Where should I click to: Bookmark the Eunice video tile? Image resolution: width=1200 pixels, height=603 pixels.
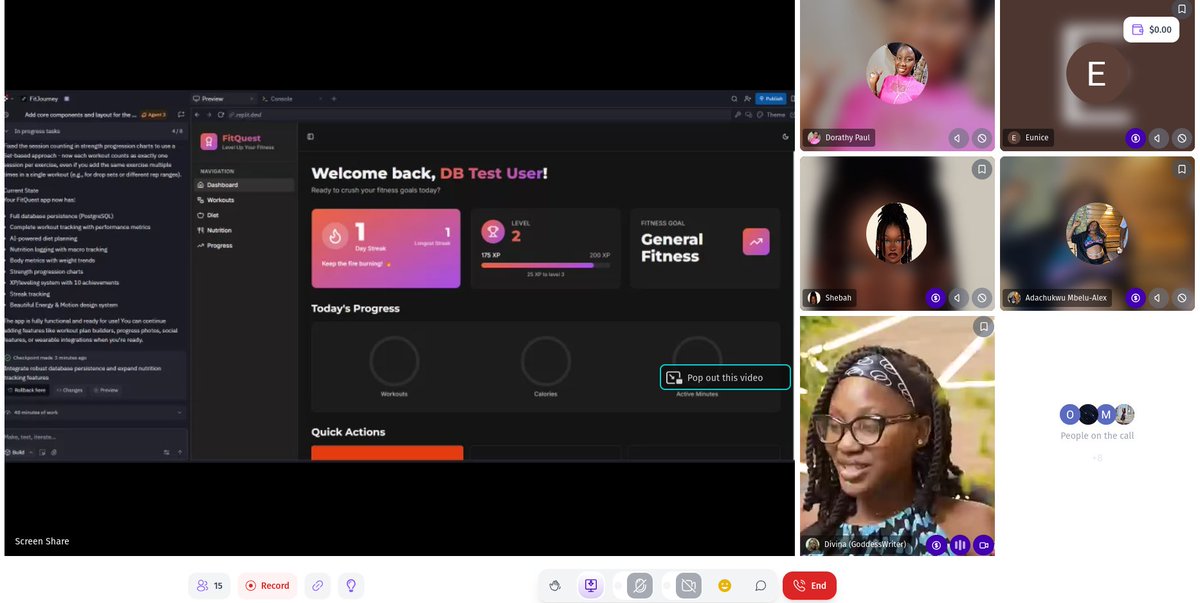click(x=1183, y=9)
